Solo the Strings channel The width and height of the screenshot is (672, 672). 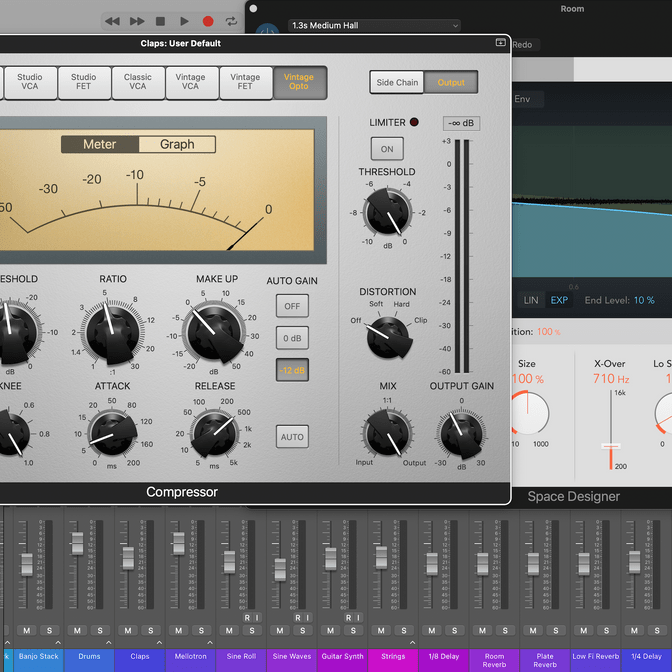(404, 630)
